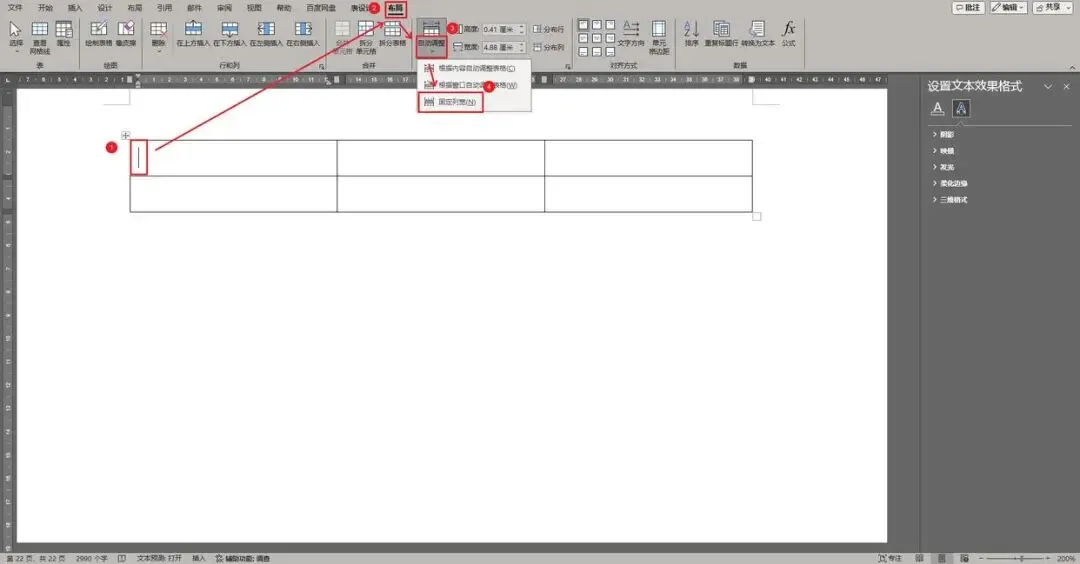Open table 属性 properties
Image resolution: width=1080 pixels, height=564 pixels.
(x=63, y=34)
